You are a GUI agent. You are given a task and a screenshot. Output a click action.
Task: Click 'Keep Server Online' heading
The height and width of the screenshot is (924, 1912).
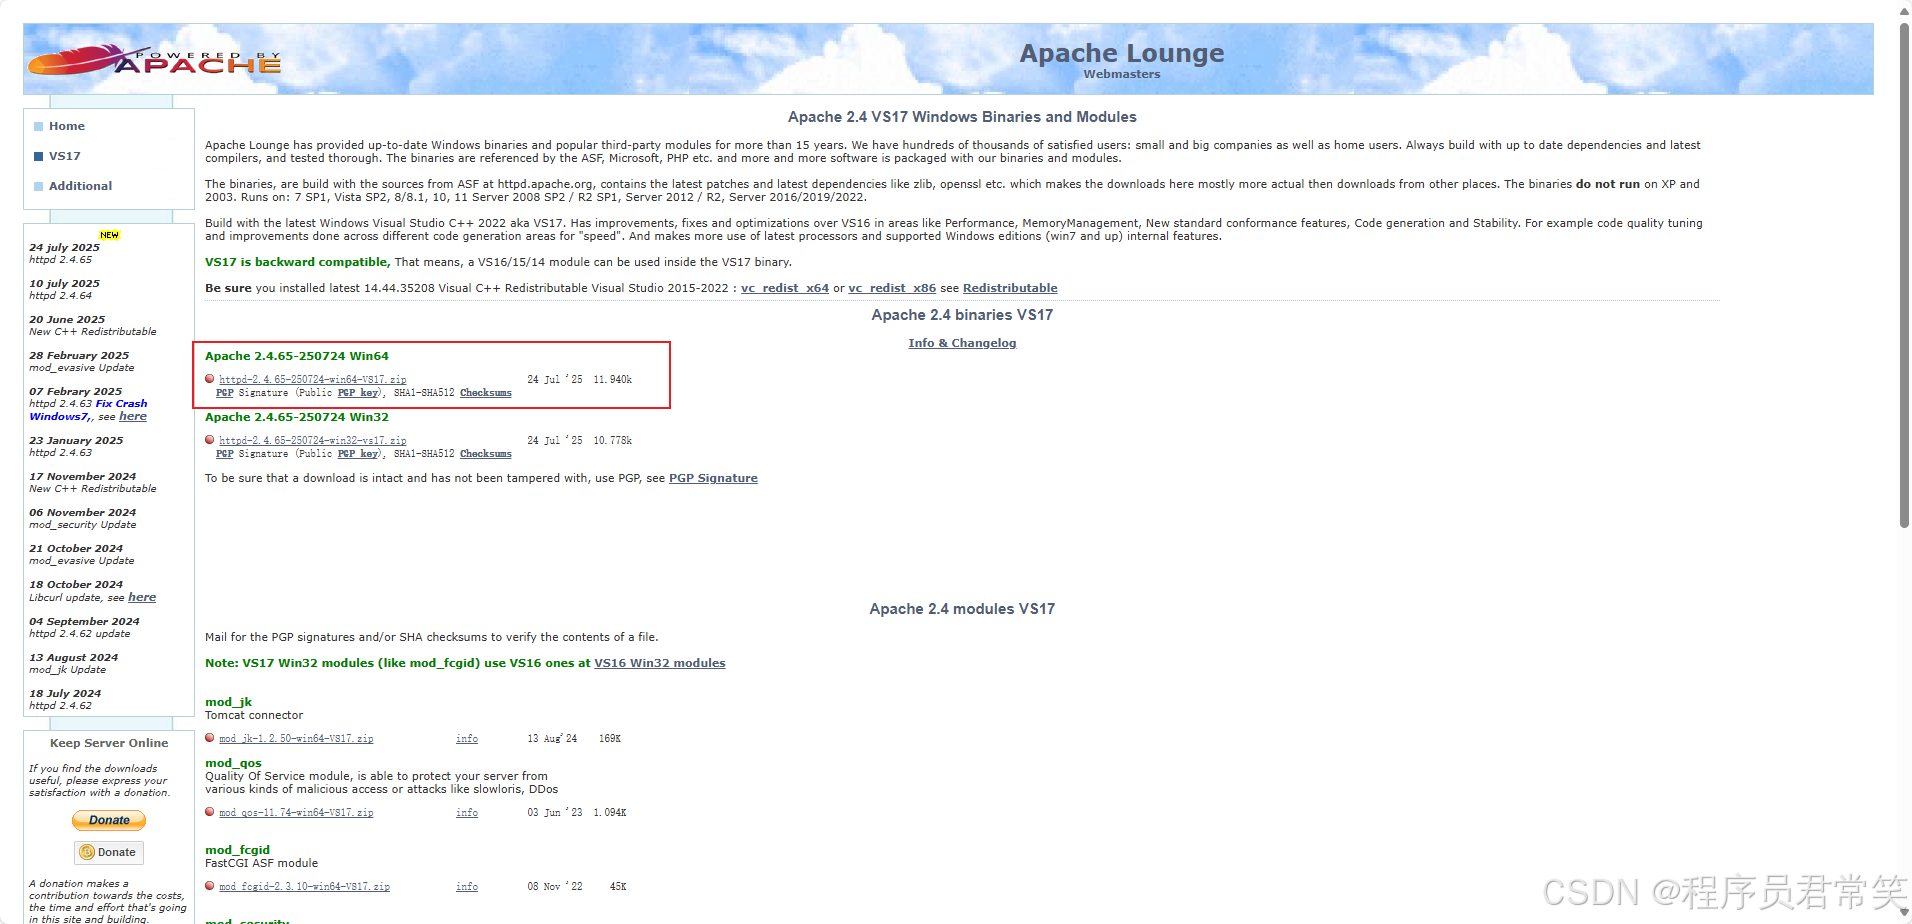(x=109, y=743)
